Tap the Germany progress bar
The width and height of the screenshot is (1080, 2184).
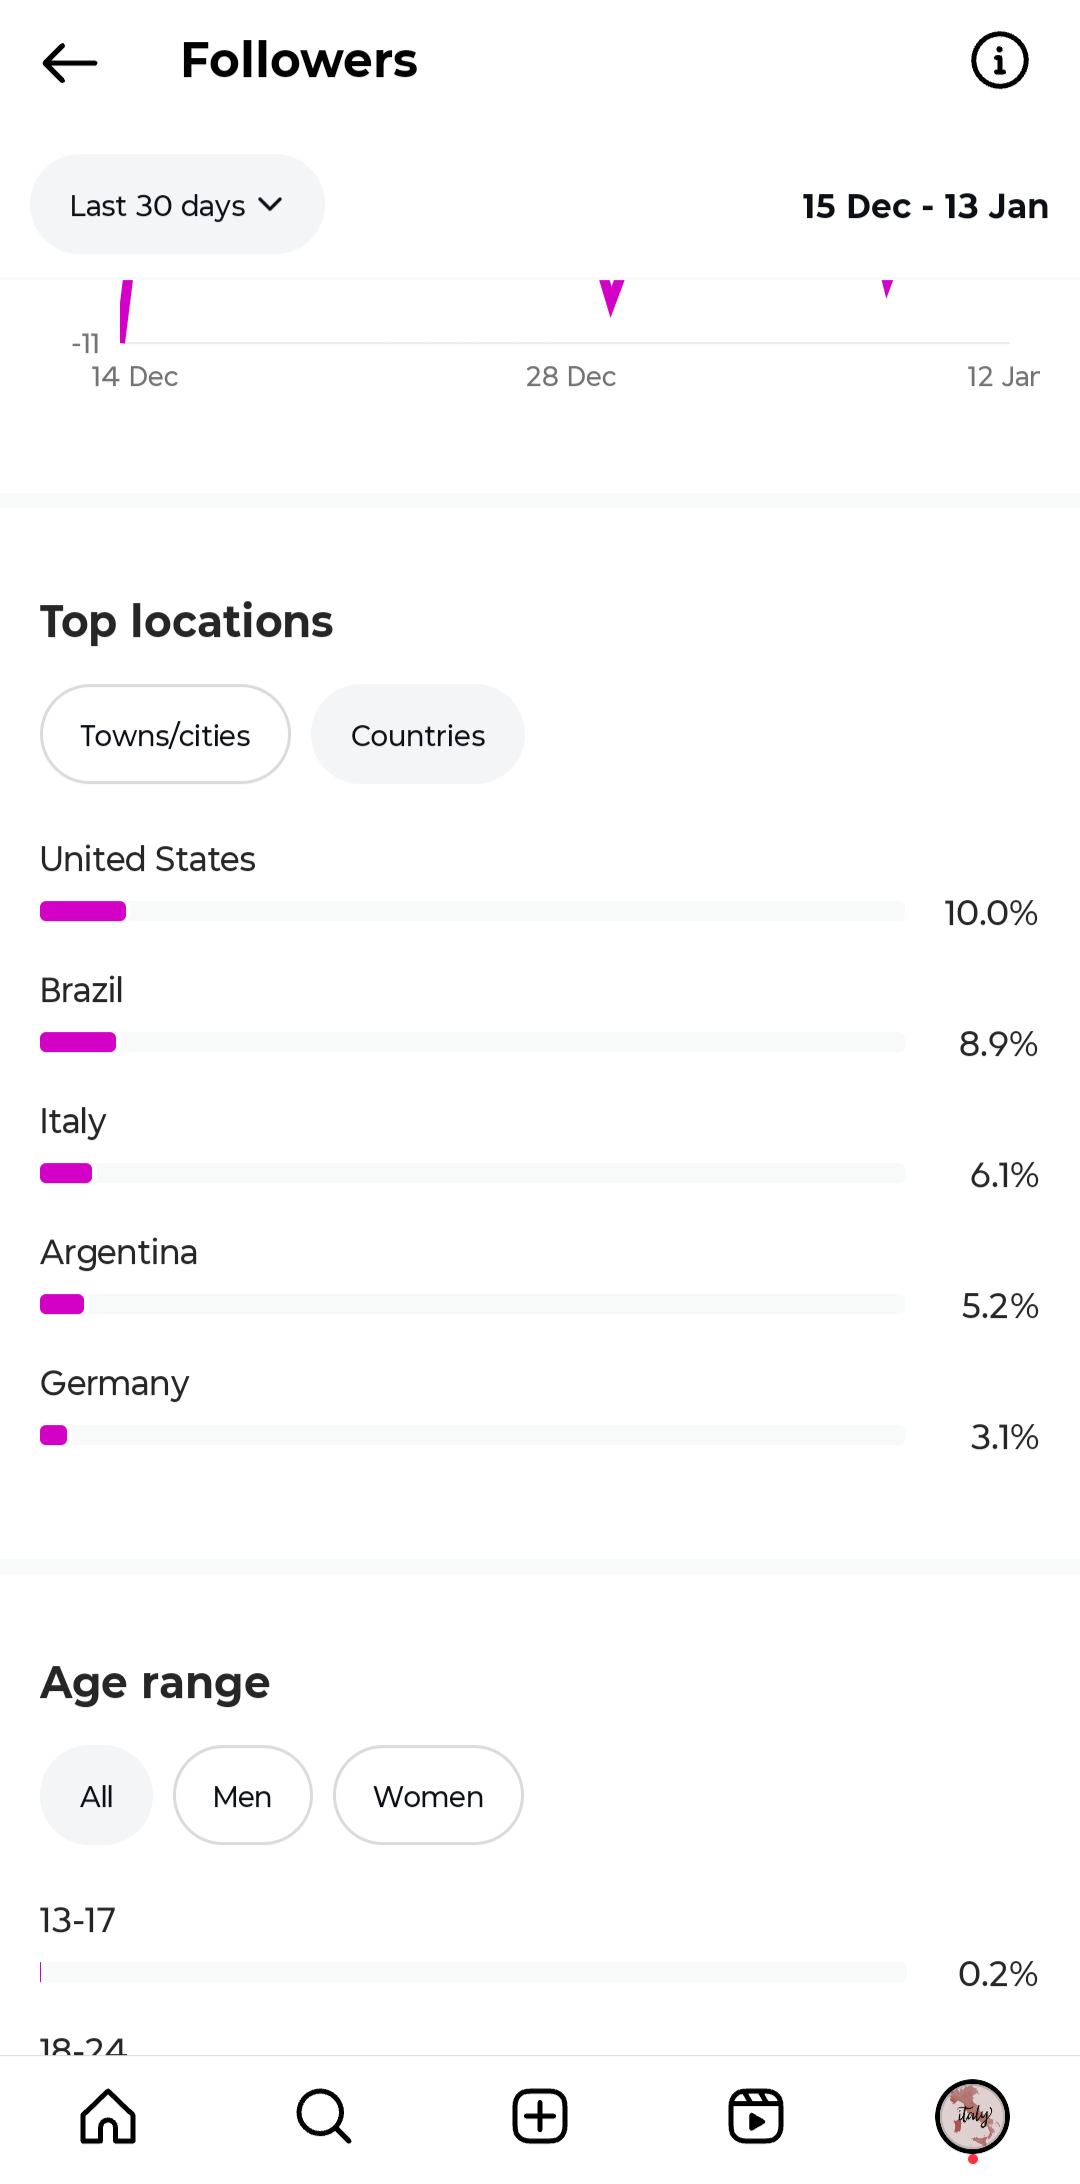tap(472, 1435)
